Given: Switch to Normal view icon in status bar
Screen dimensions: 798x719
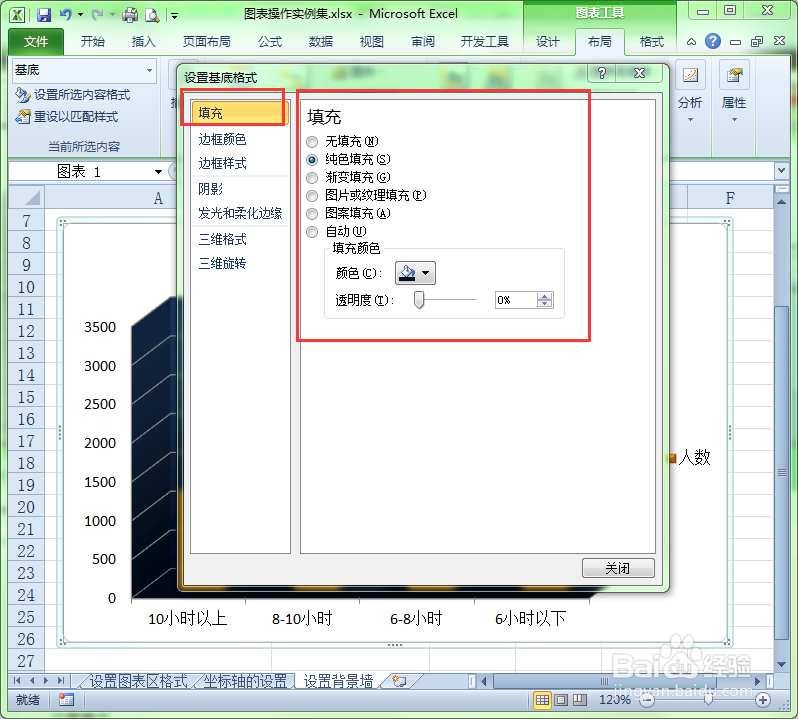Looking at the screenshot, I should coord(543,700).
